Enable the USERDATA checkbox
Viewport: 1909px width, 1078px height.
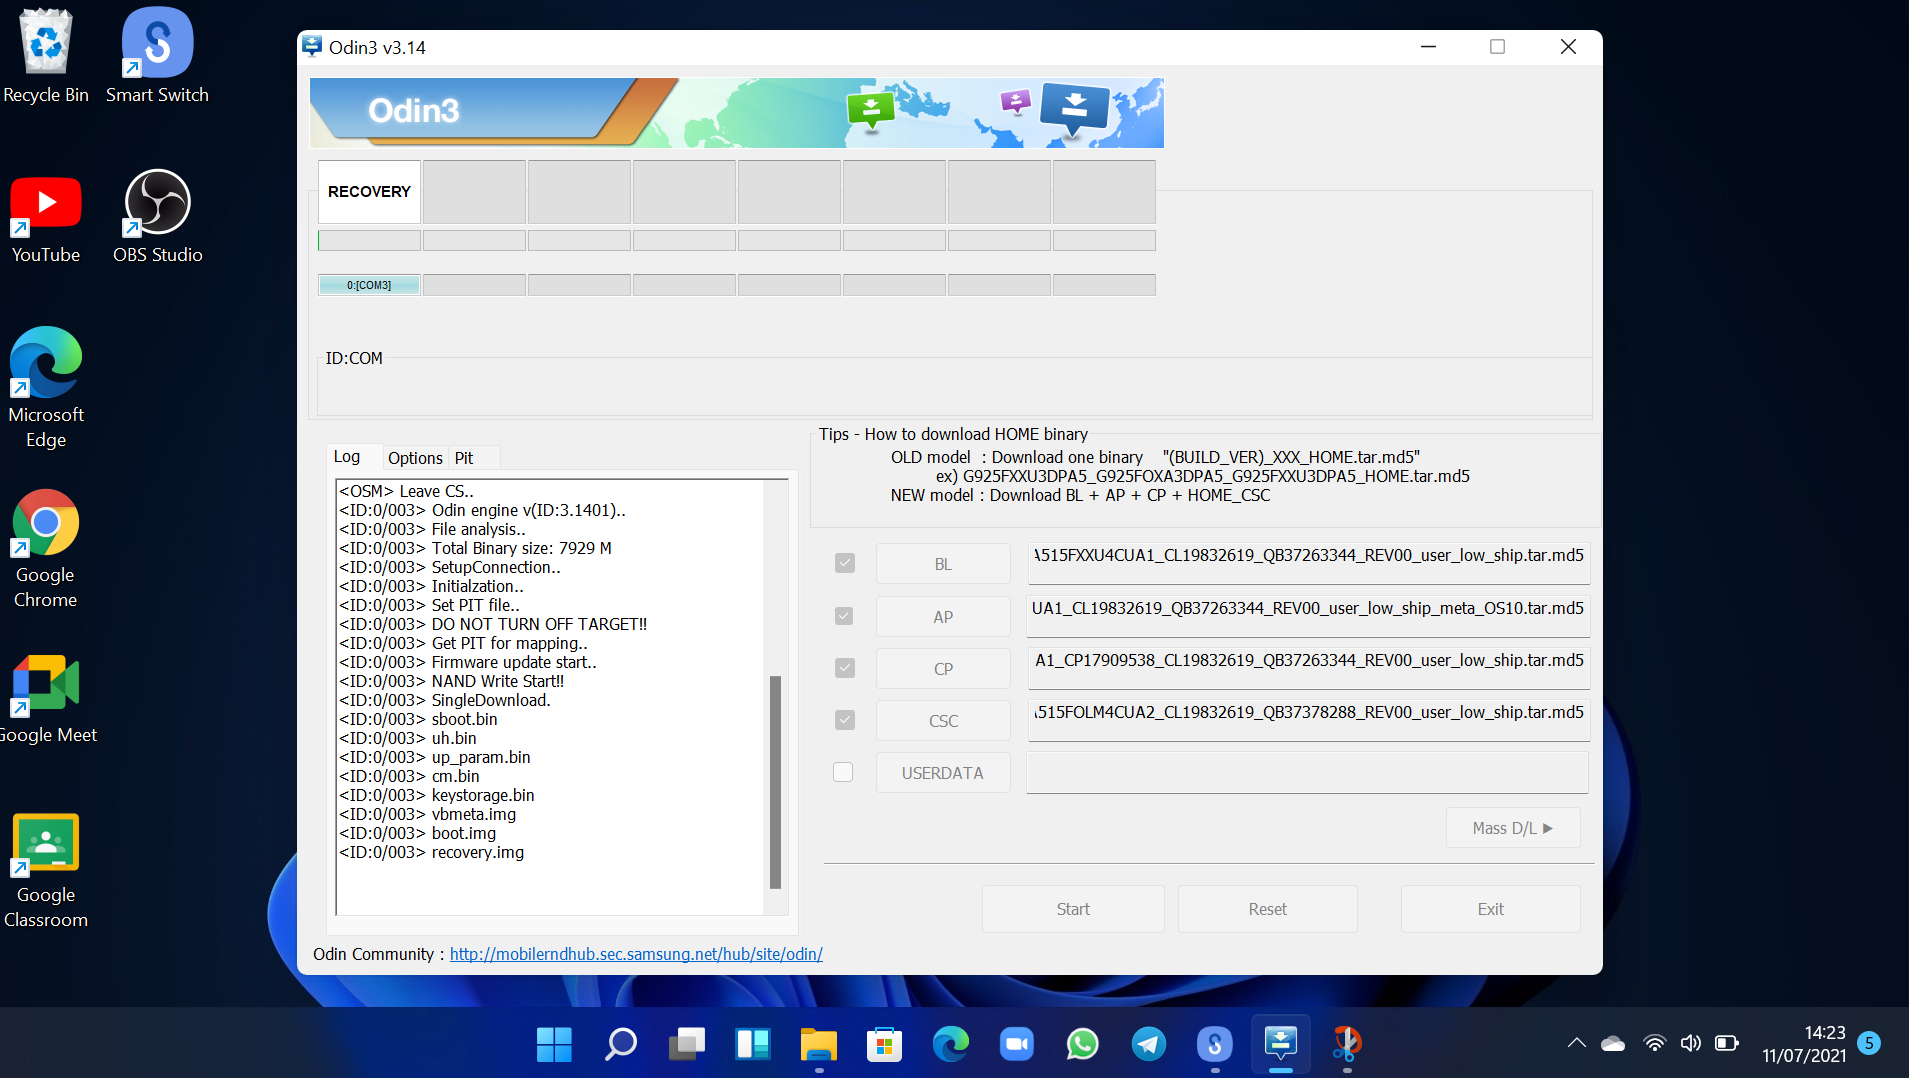[843, 772]
